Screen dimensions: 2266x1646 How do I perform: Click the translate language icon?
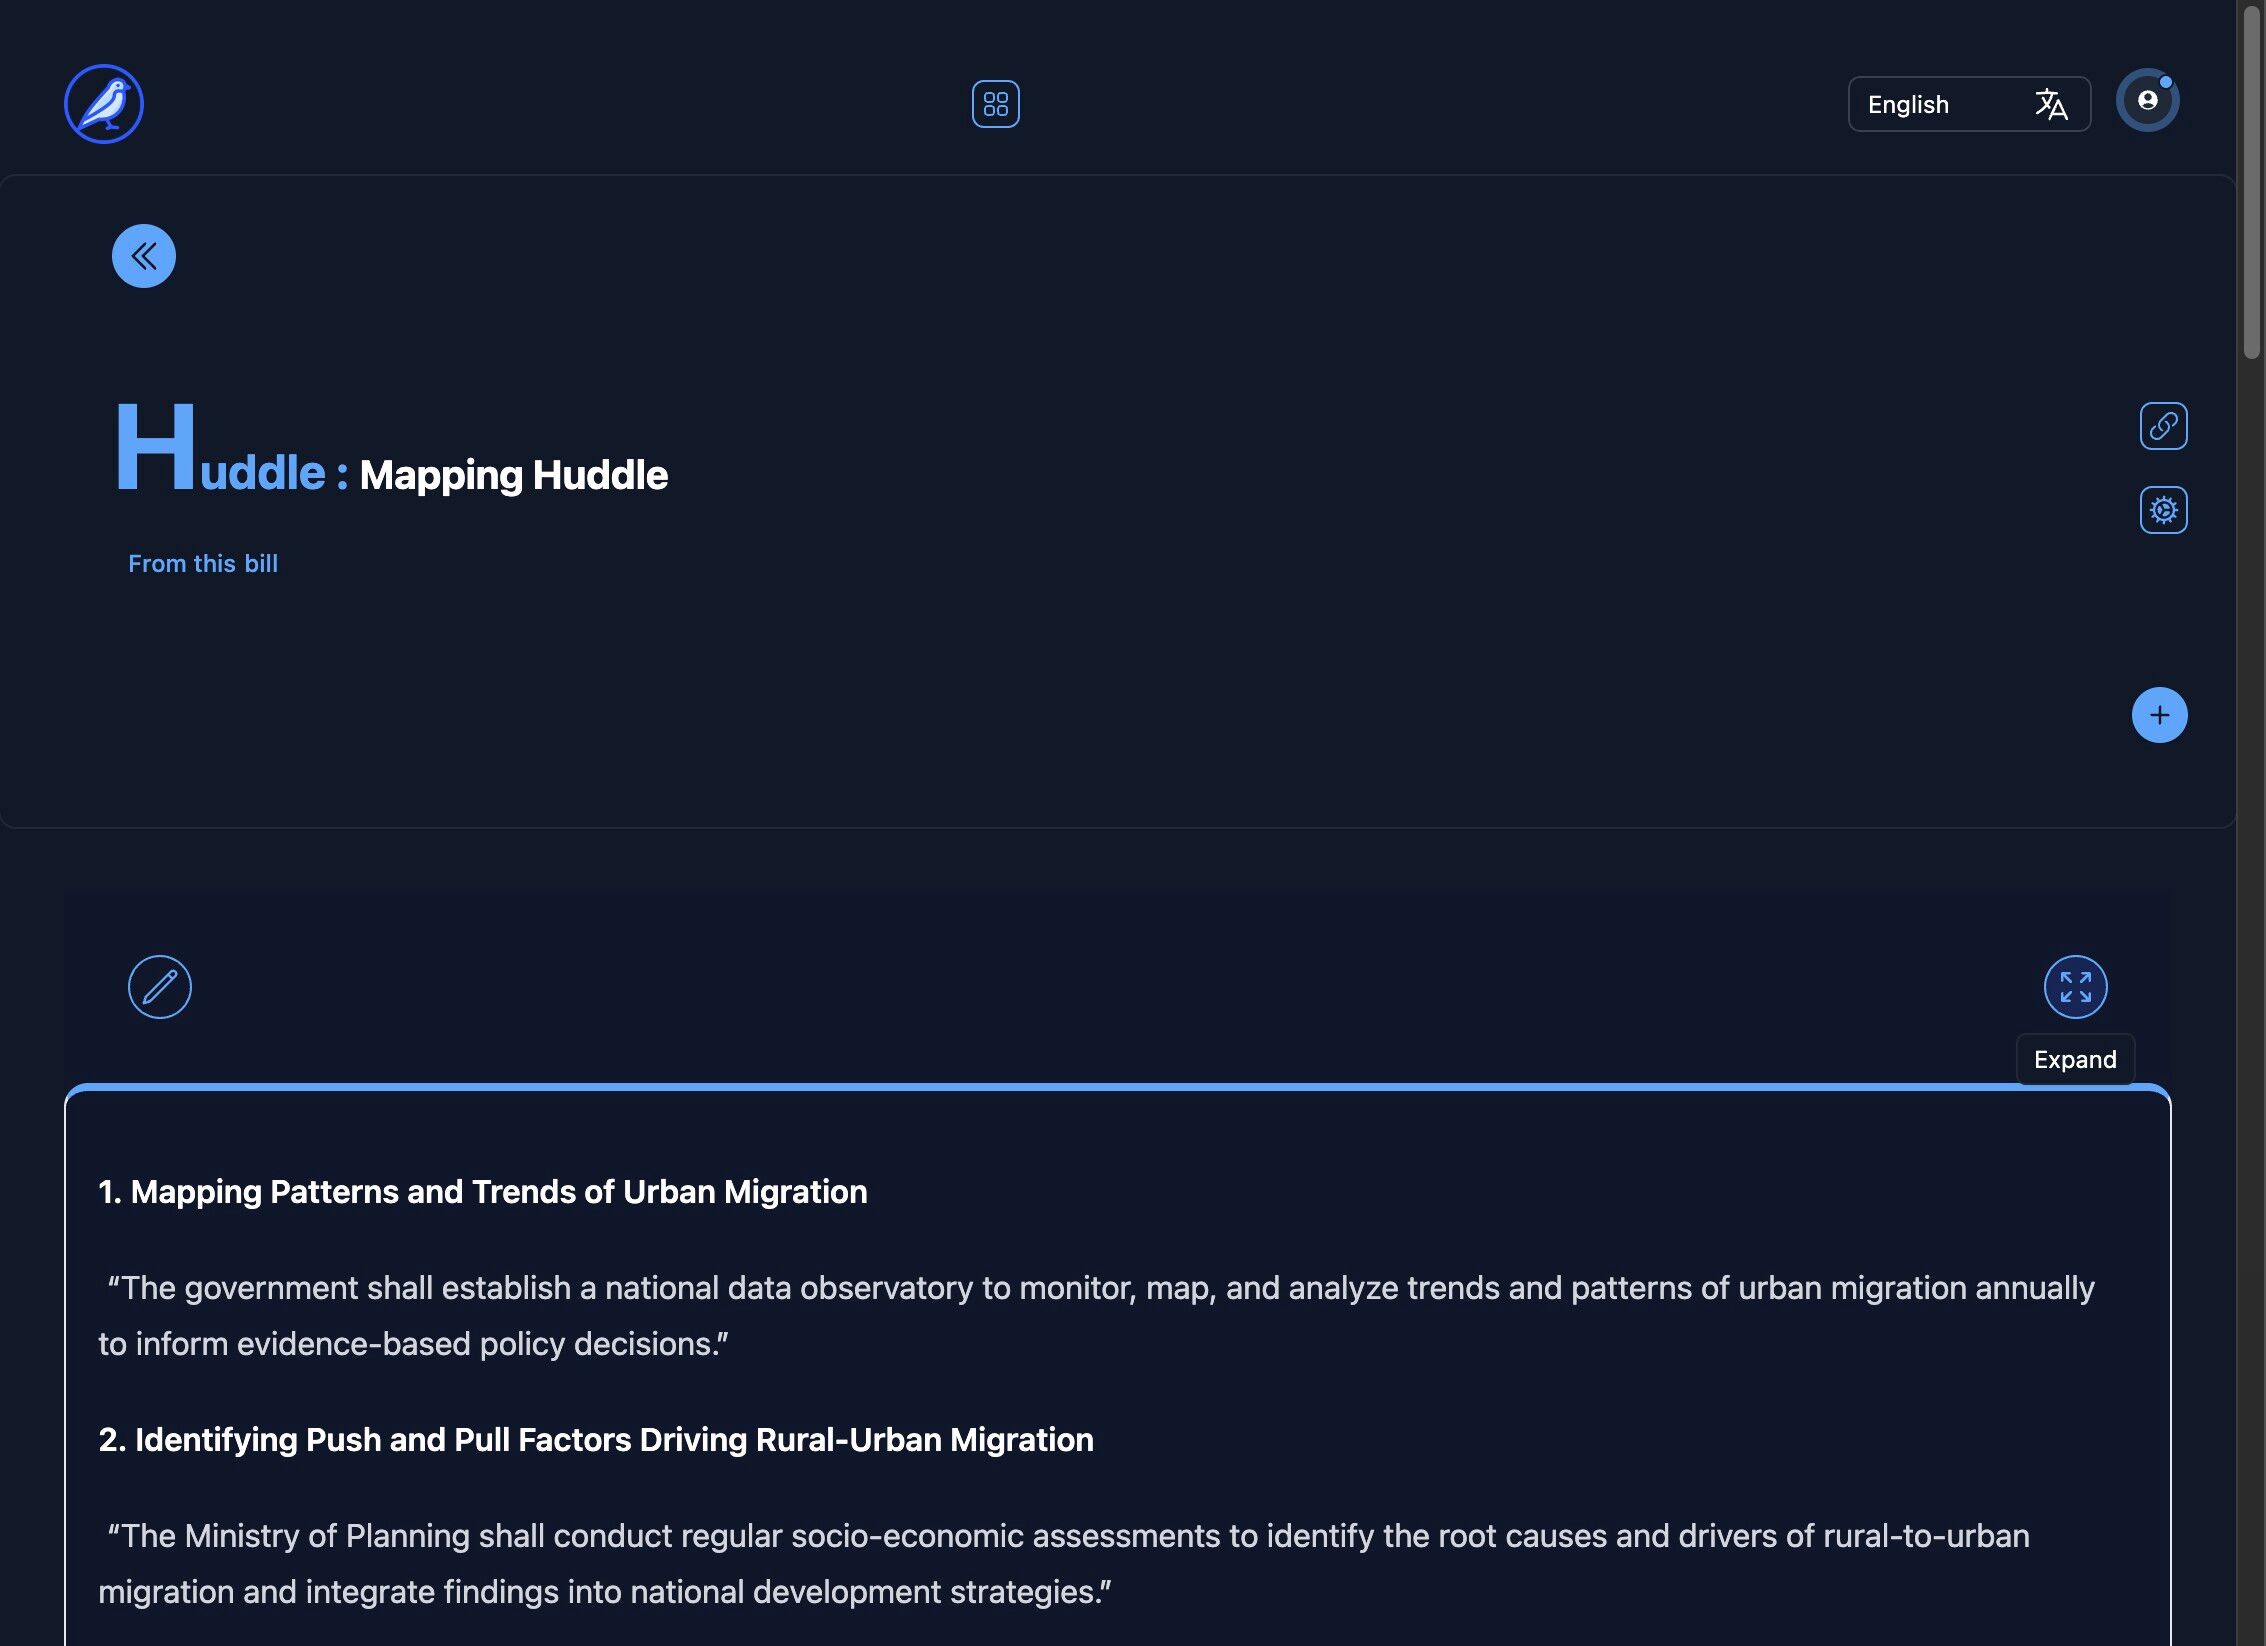2050,104
